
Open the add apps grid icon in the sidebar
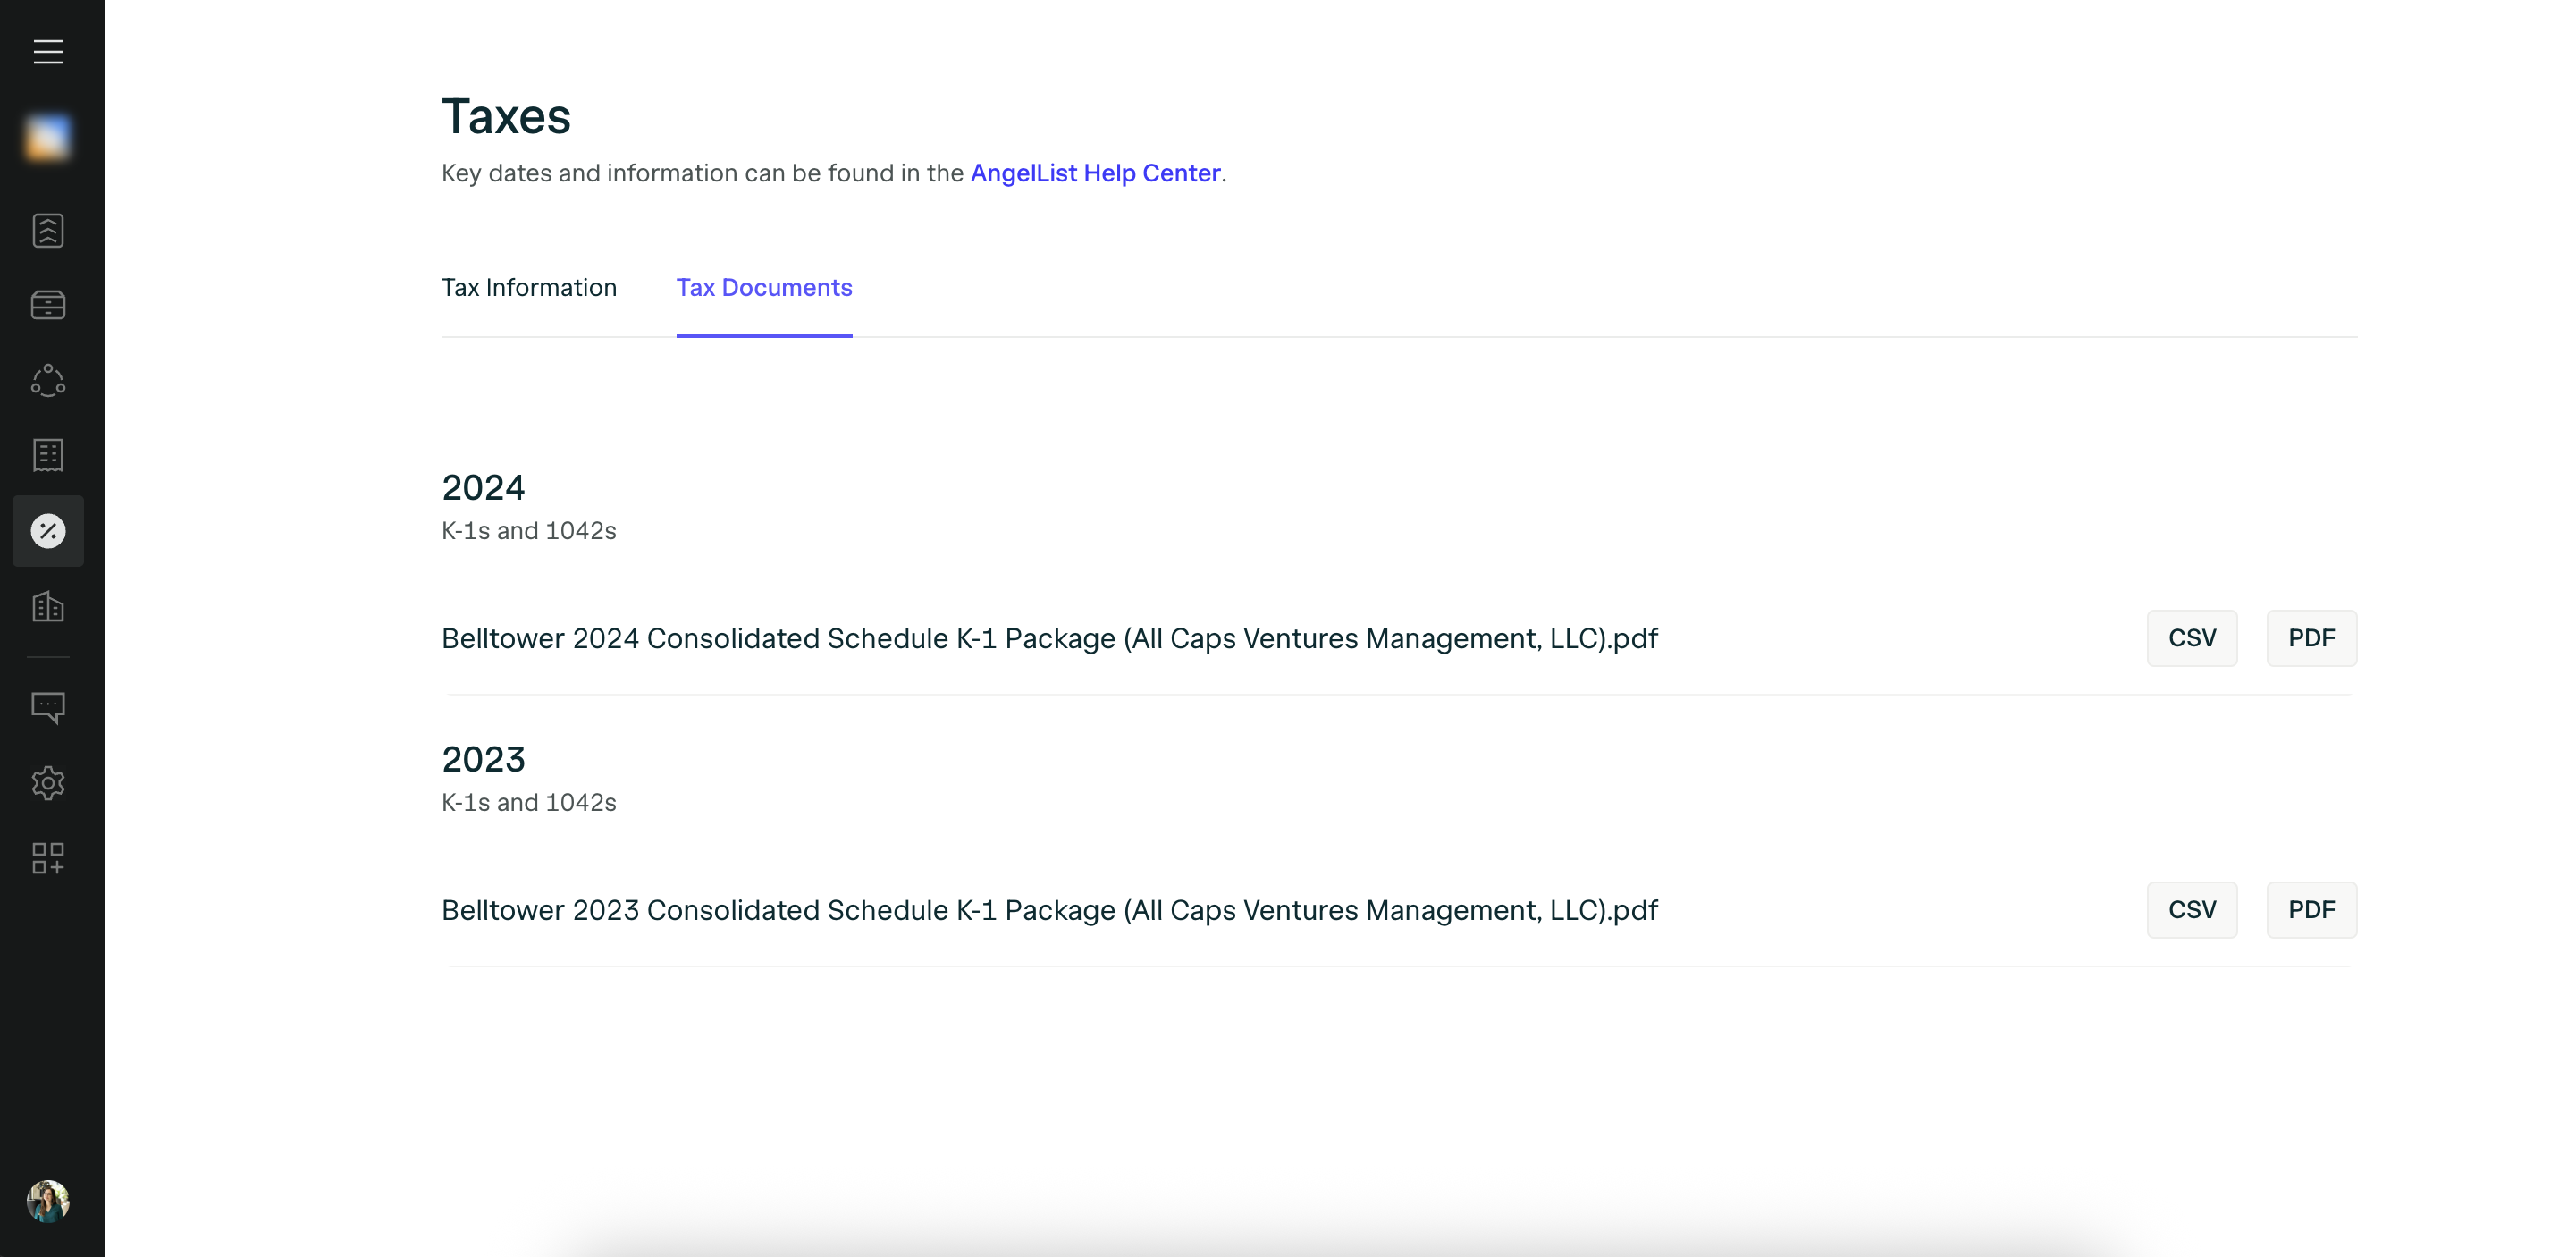coord(48,858)
